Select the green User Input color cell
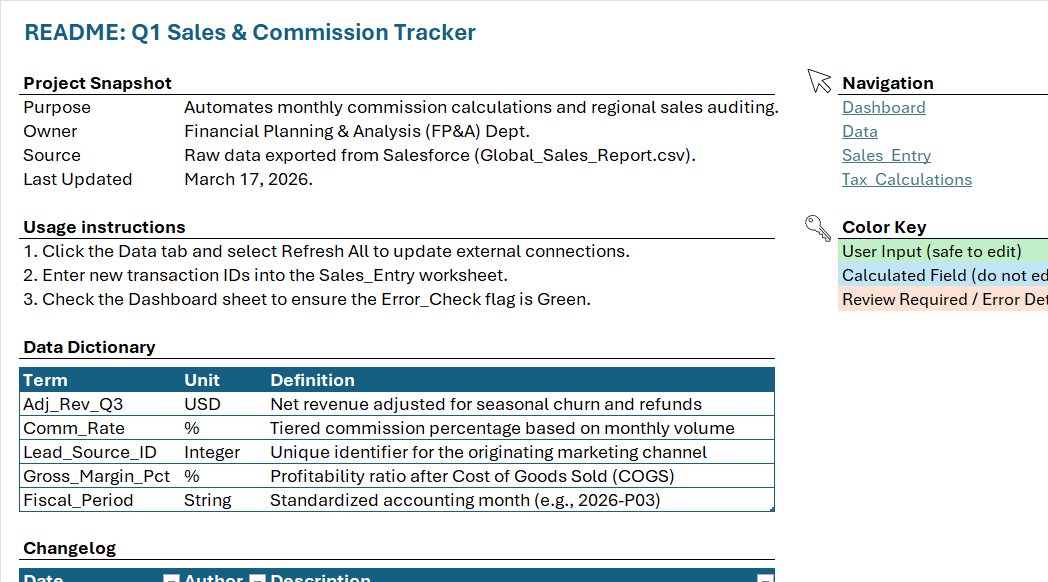 (943, 252)
